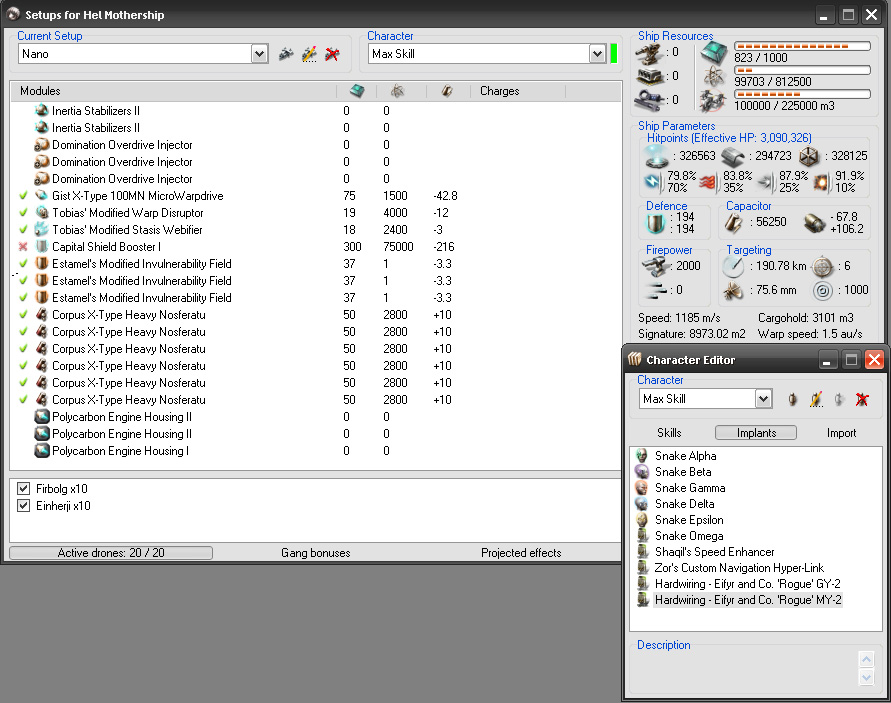Click the CPU column header icon
Screen dimensions: 891x703
[x=357, y=90]
